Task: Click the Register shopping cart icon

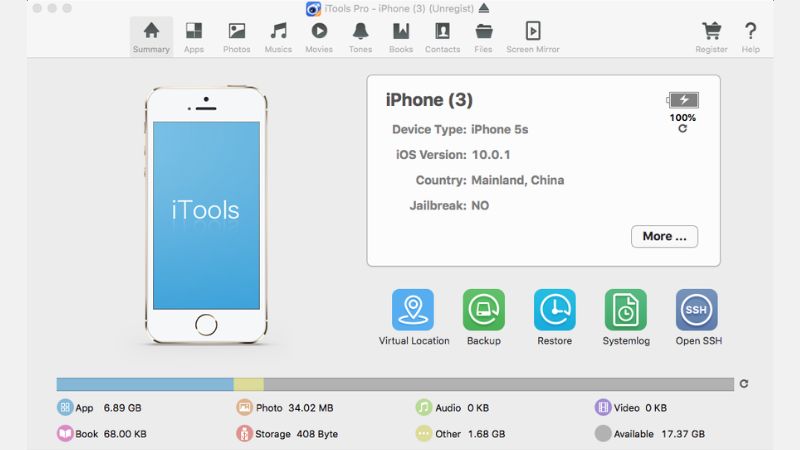Action: 711,31
